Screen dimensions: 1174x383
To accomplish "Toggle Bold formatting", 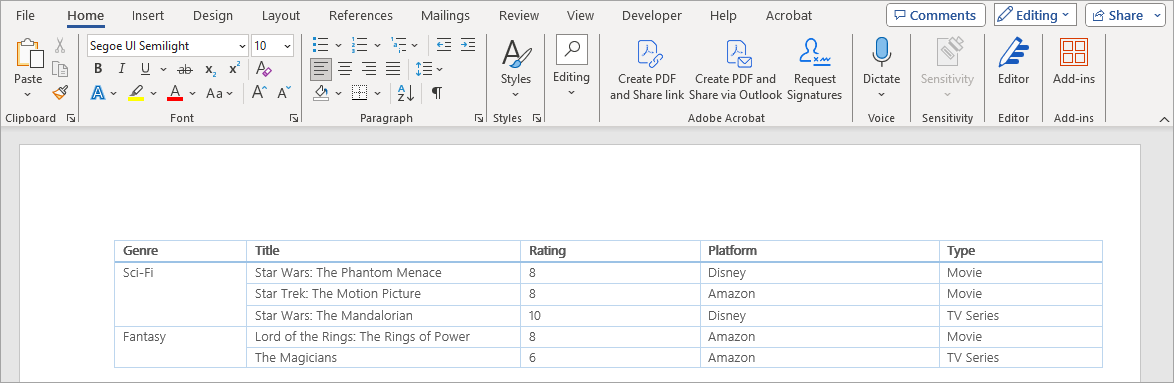I will click(x=98, y=69).
